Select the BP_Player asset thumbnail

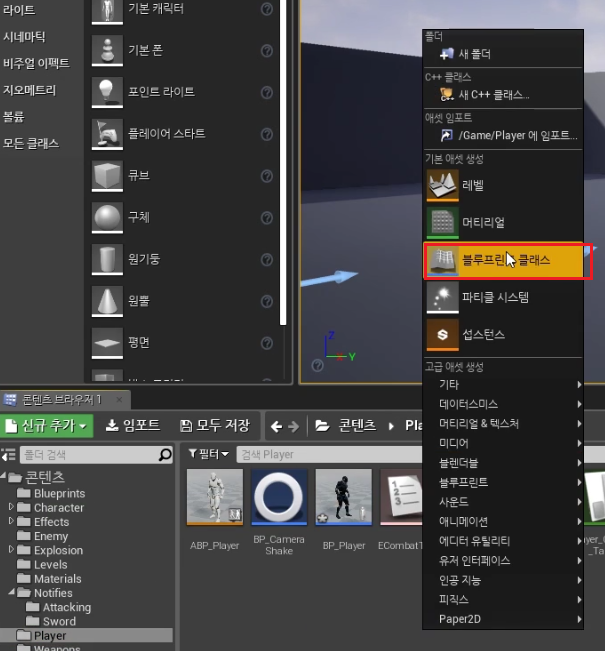pos(343,497)
